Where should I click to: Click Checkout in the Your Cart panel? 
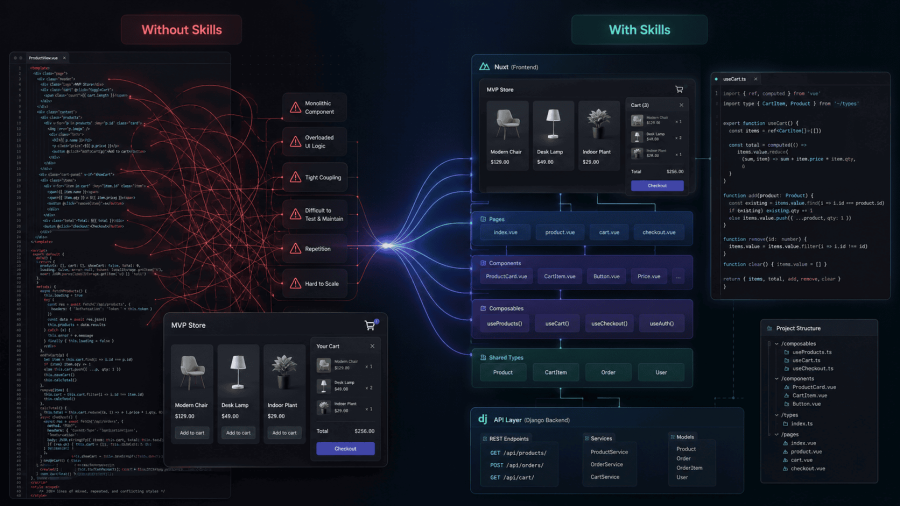(x=346, y=449)
